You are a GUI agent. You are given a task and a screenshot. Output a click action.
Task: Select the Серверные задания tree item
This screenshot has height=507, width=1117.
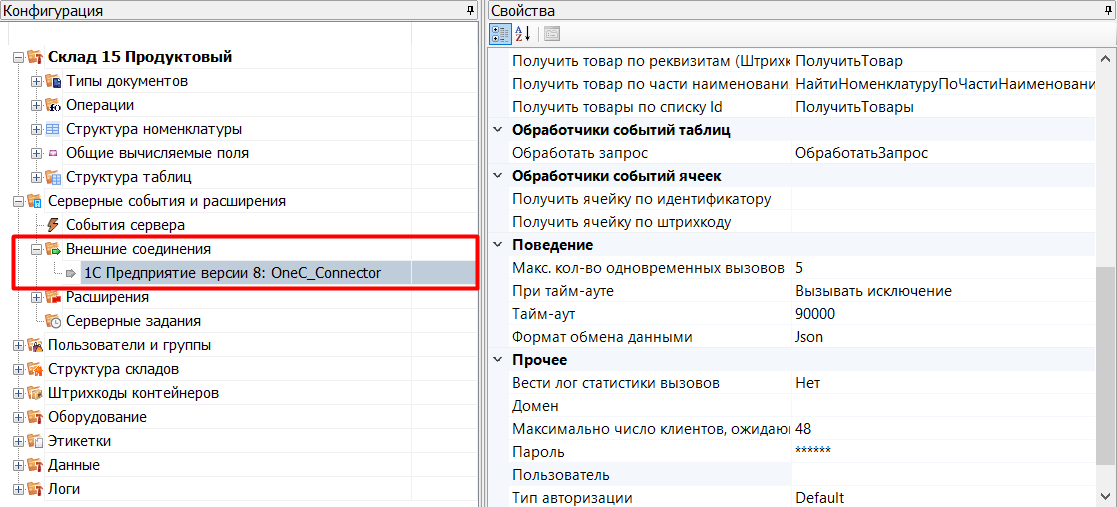pyautogui.click(x=133, y=321)
